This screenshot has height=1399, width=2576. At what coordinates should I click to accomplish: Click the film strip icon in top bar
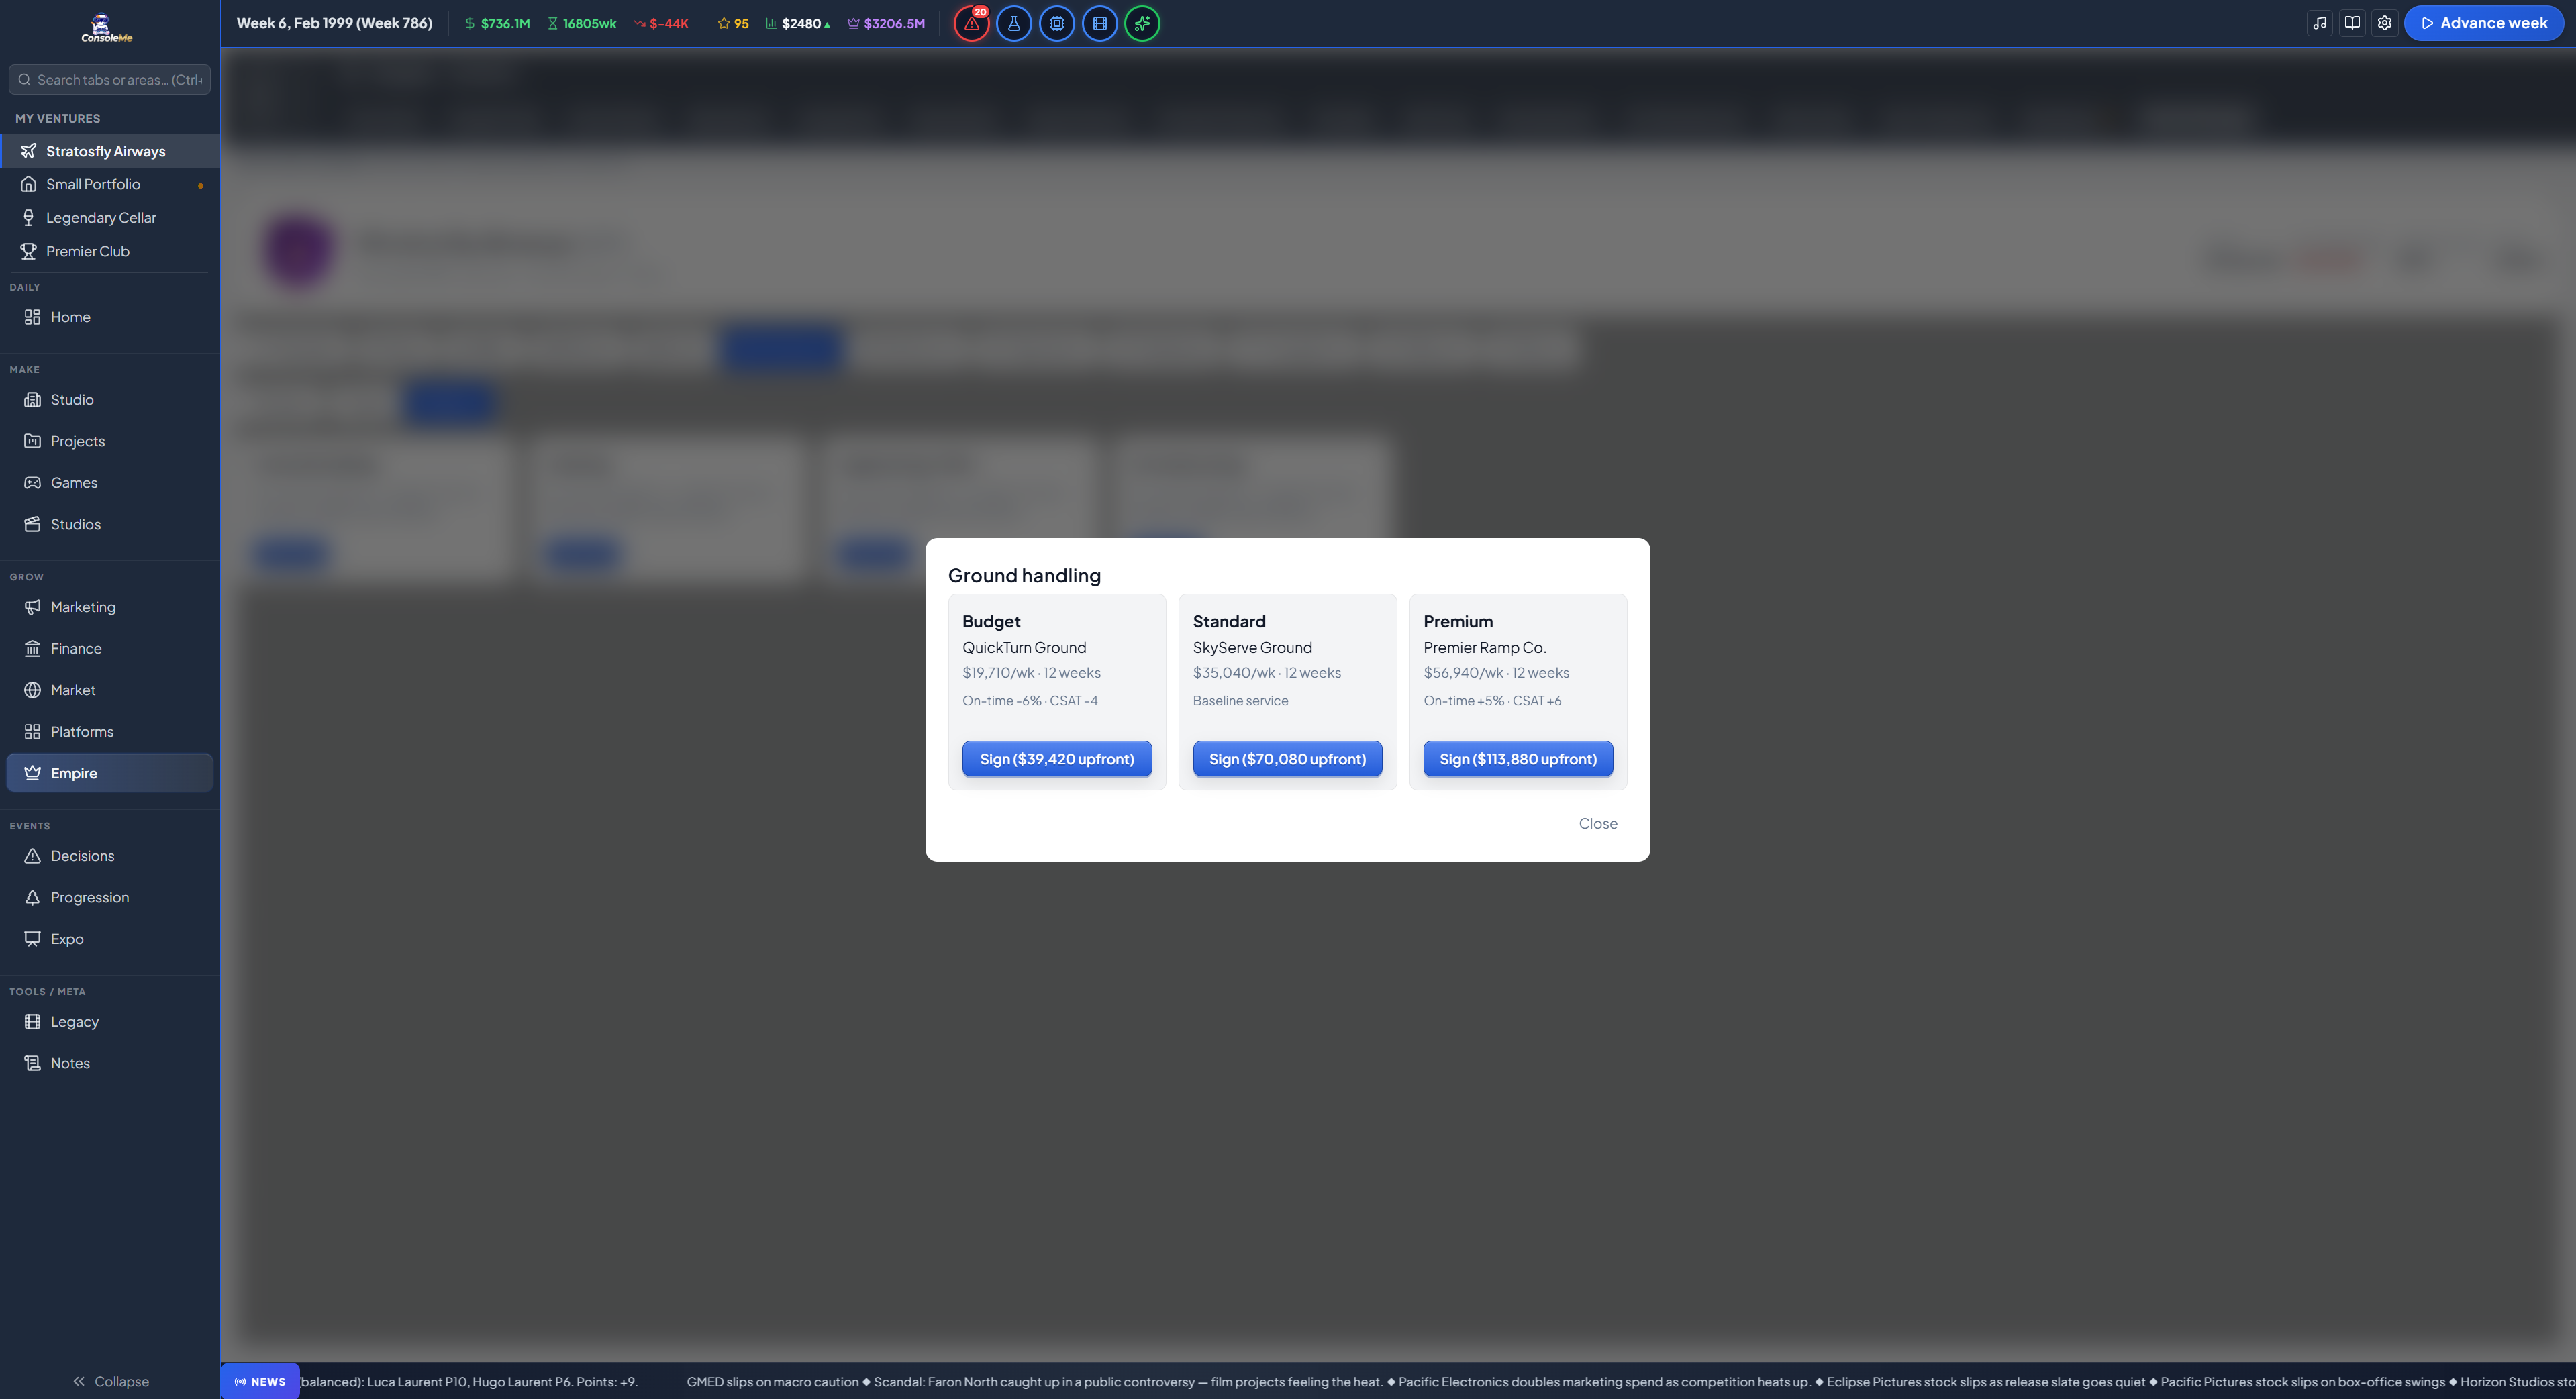coord(1100,23)
